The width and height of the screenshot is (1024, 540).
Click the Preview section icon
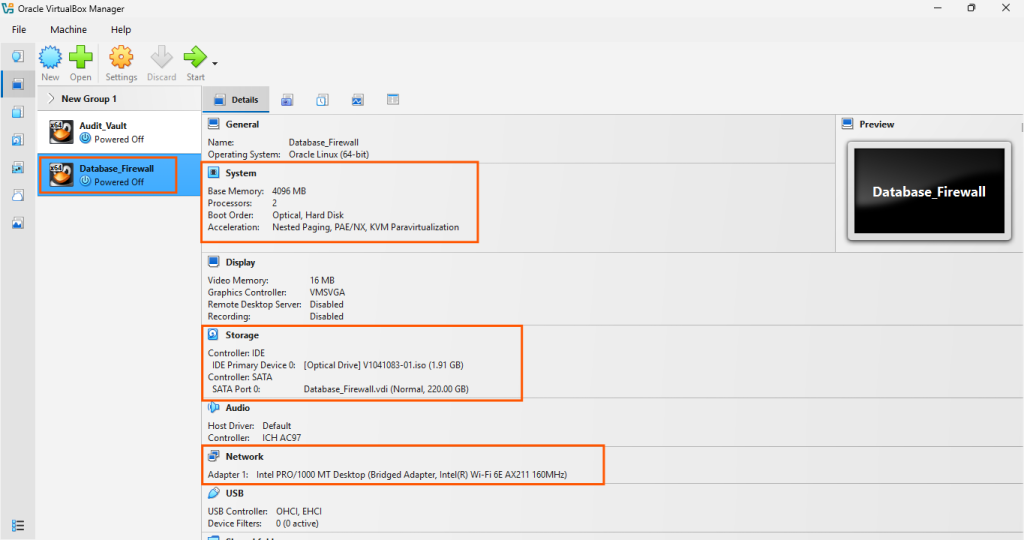(x=848, y=123)
